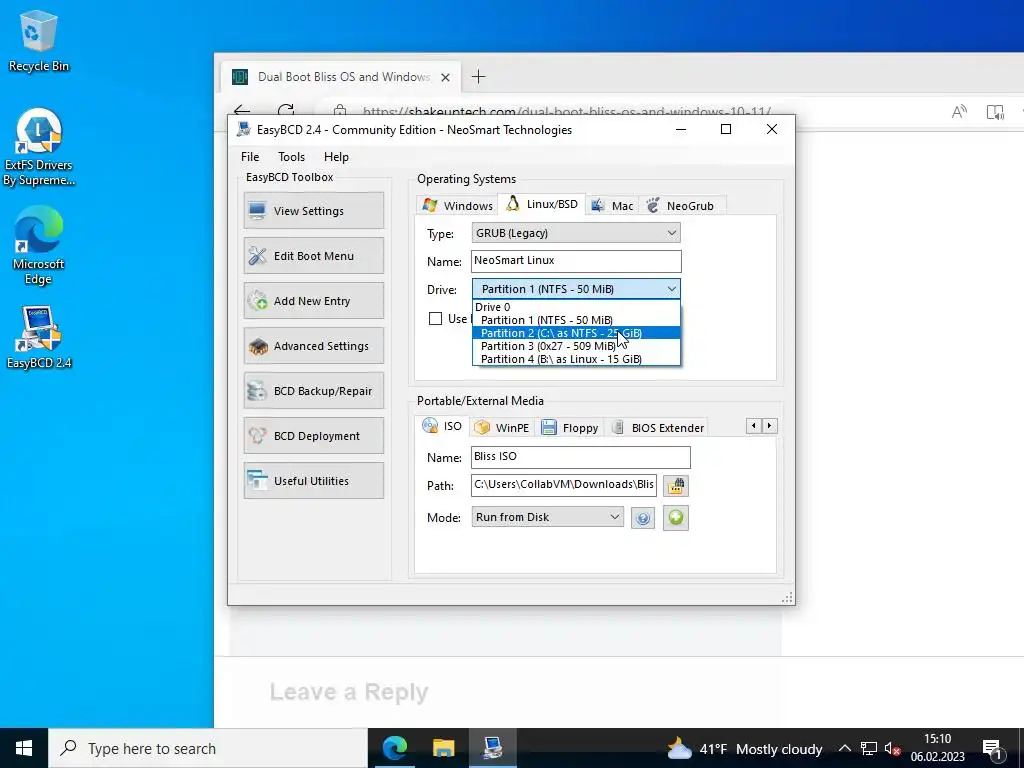Choose Partition 3 (0x27 - 509 MiB) entry
Image resolution: width=1024 pixels, height=768 pixels.
coord(576,346)
